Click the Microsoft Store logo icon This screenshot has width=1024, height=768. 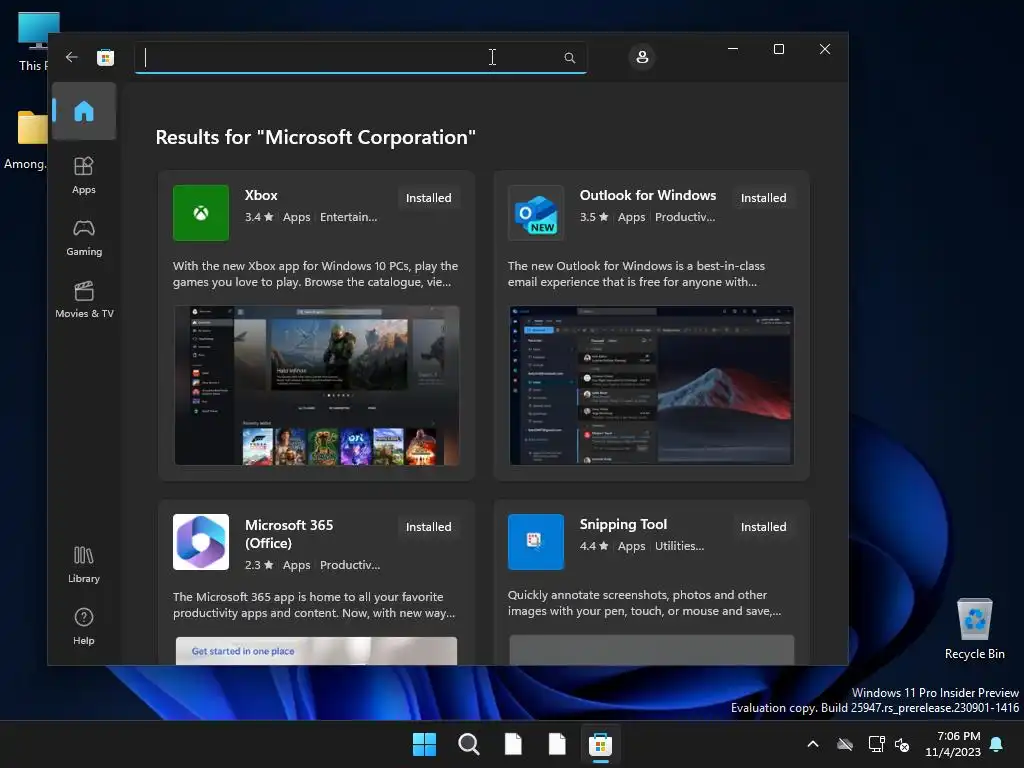click(105, 57)
